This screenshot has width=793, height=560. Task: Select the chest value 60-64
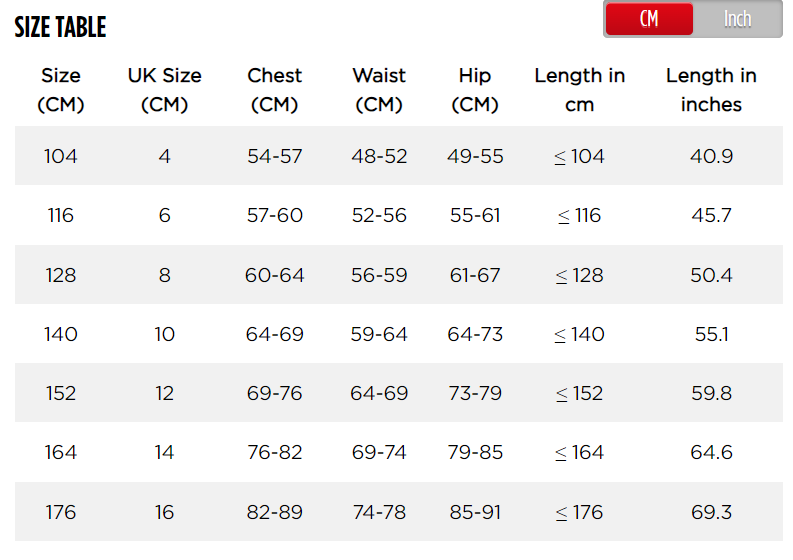pos(275,275)
